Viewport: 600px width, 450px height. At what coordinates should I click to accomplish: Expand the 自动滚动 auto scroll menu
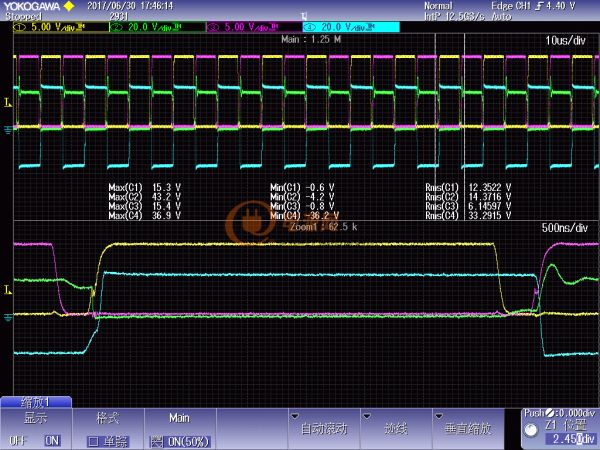tap(323, 429)
